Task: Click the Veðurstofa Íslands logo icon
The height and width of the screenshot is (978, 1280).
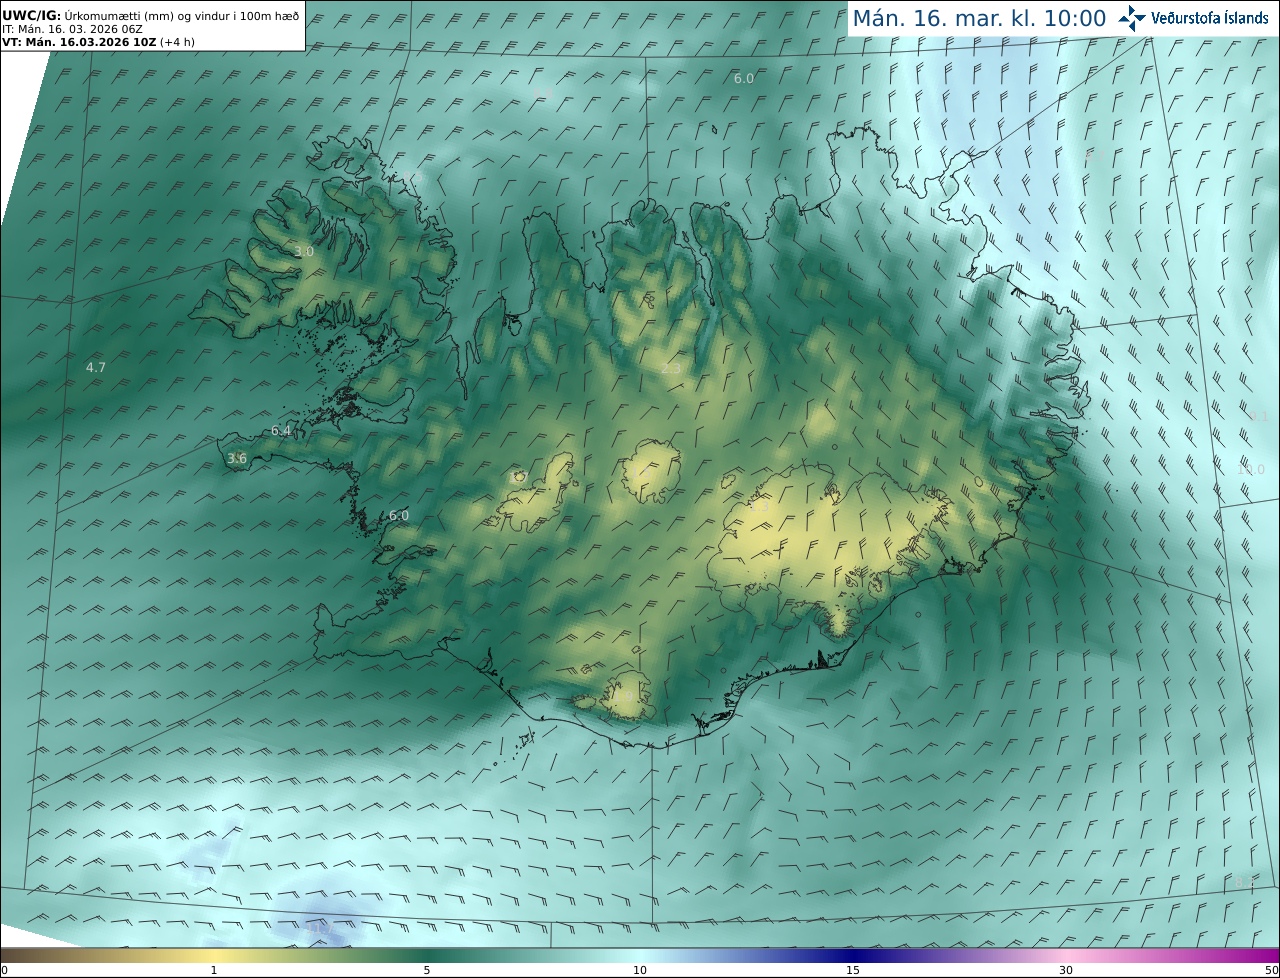Action: click(x=1132, y=18)
